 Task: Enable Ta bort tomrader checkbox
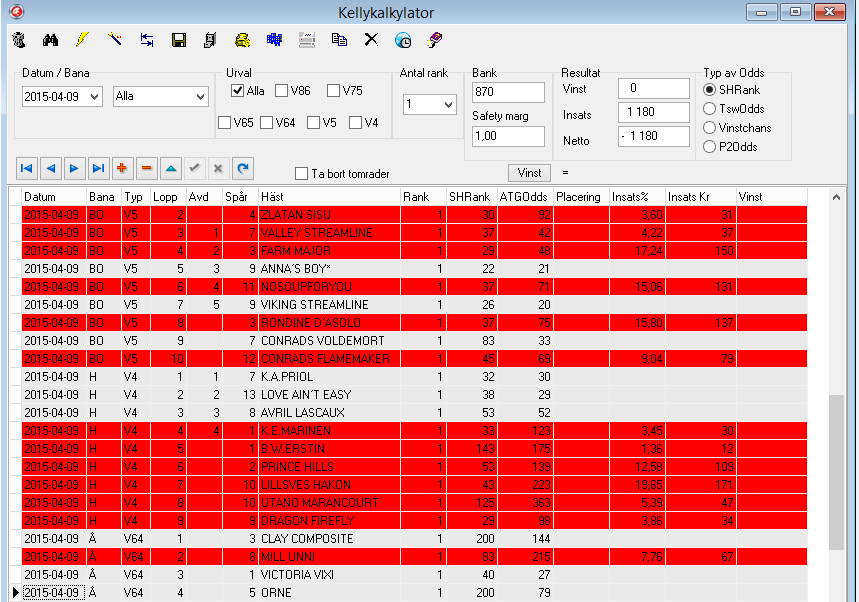click(x=301, y=174)
